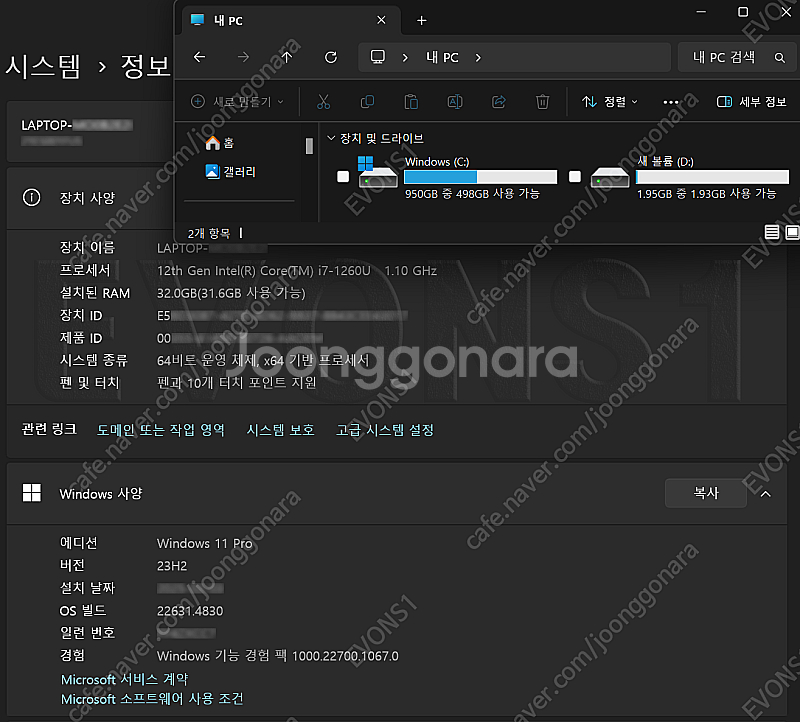Open a new Explorer tab
800x722 pixels.
click(x=421, y=20)
